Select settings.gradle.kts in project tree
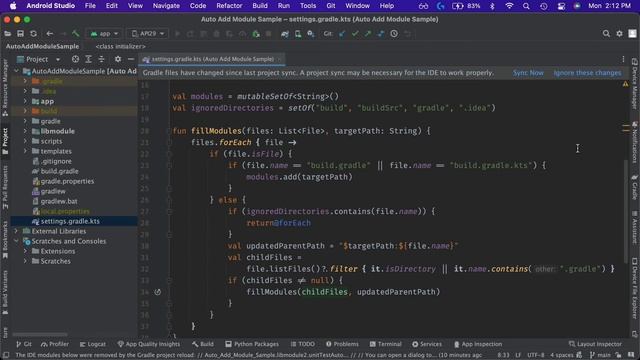This screenshot has width=640, height=360. [x=75, y=221]
